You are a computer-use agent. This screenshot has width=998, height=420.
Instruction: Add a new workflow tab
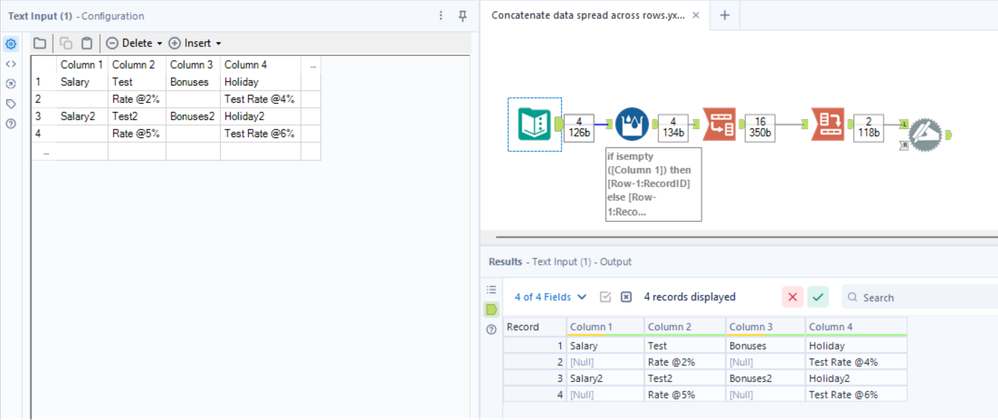(x=724, y=16)
